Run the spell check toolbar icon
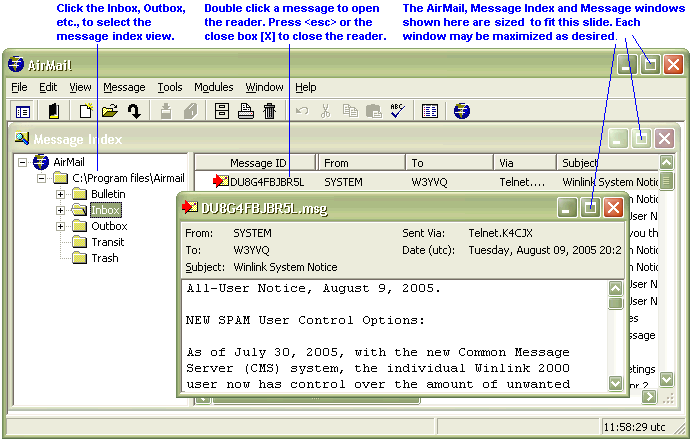The height and width of the screenshot is (441, 692). pyautogui.click(x=396, y=111)
